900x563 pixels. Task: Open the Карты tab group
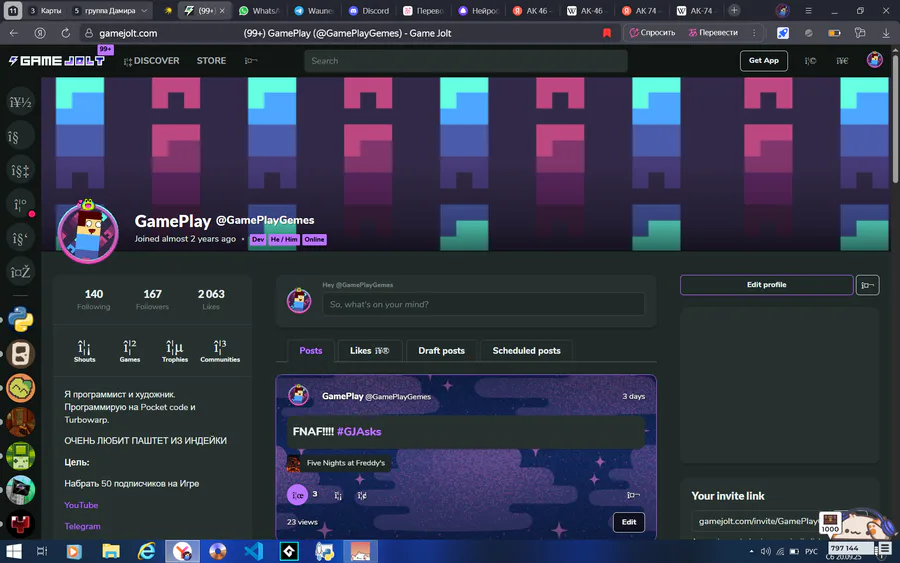(45, 10)
